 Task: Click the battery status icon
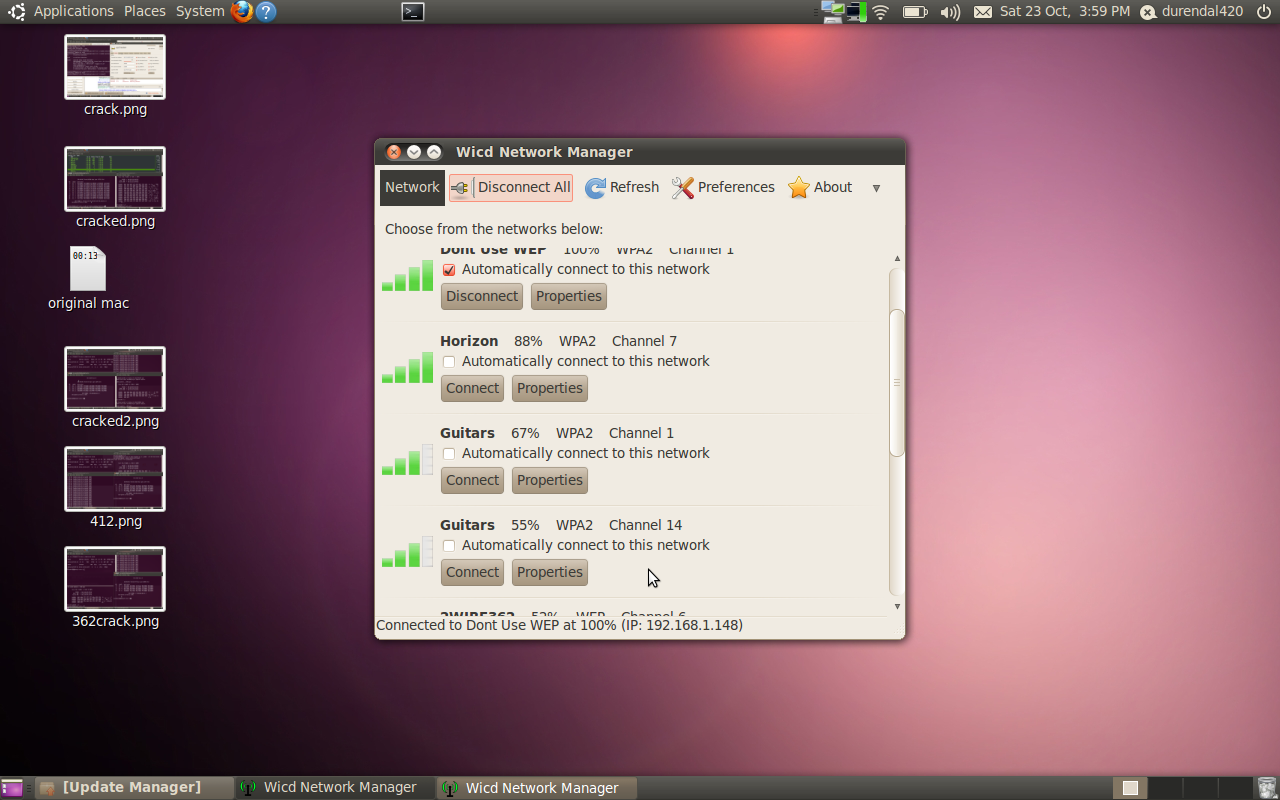(x=914, y=12)
